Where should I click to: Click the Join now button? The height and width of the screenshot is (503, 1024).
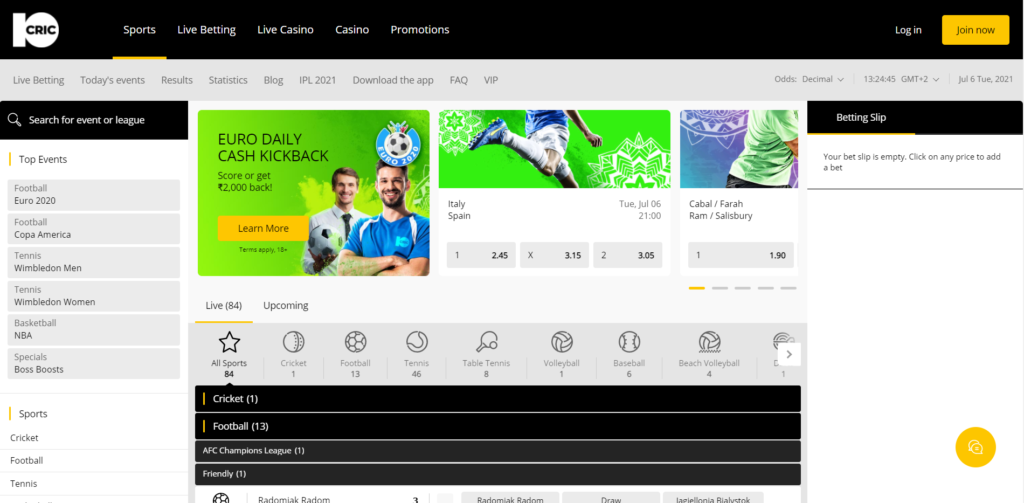tap(975, 30)
